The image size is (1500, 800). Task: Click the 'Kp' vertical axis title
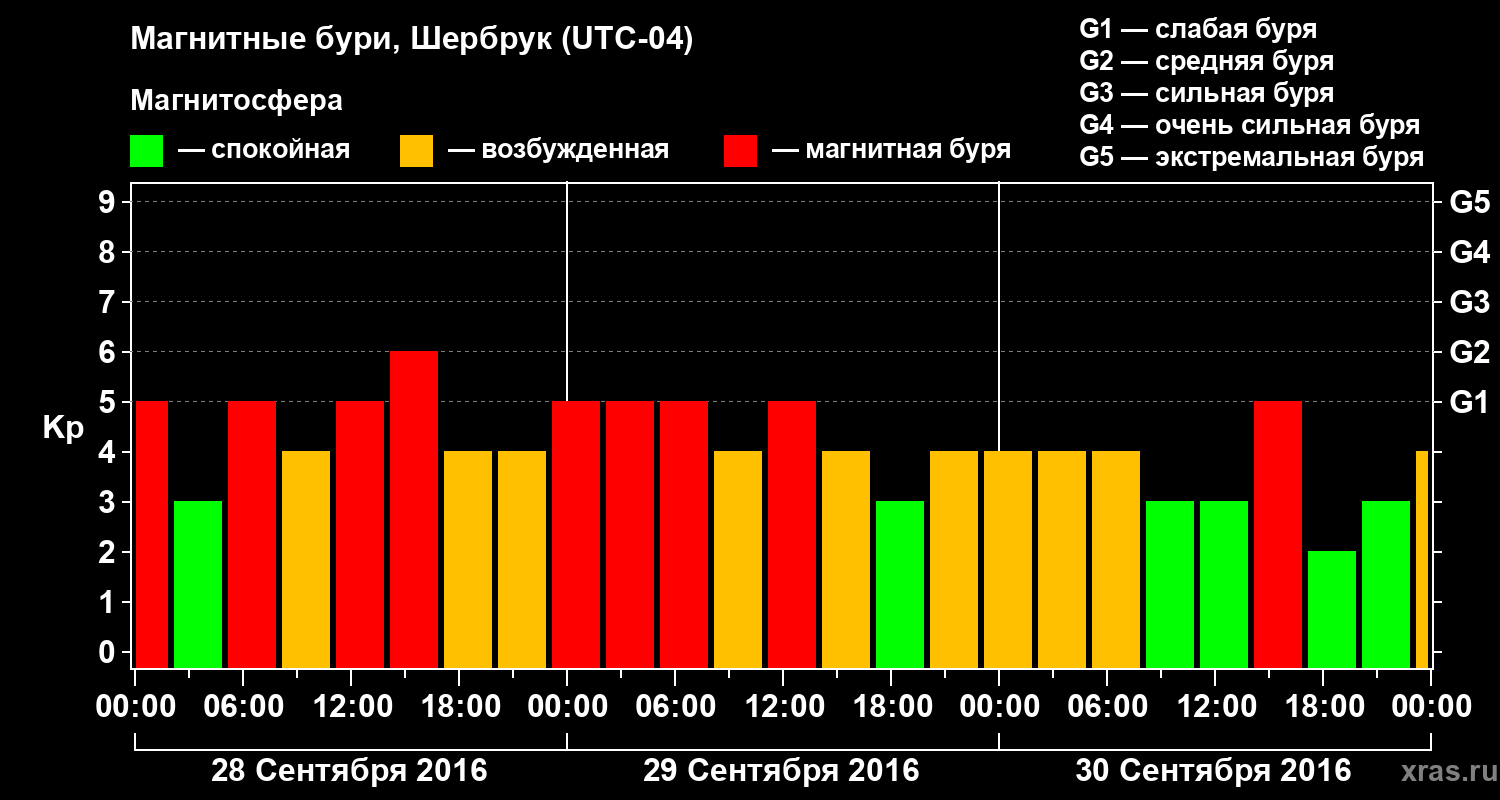tap(63, 429)
